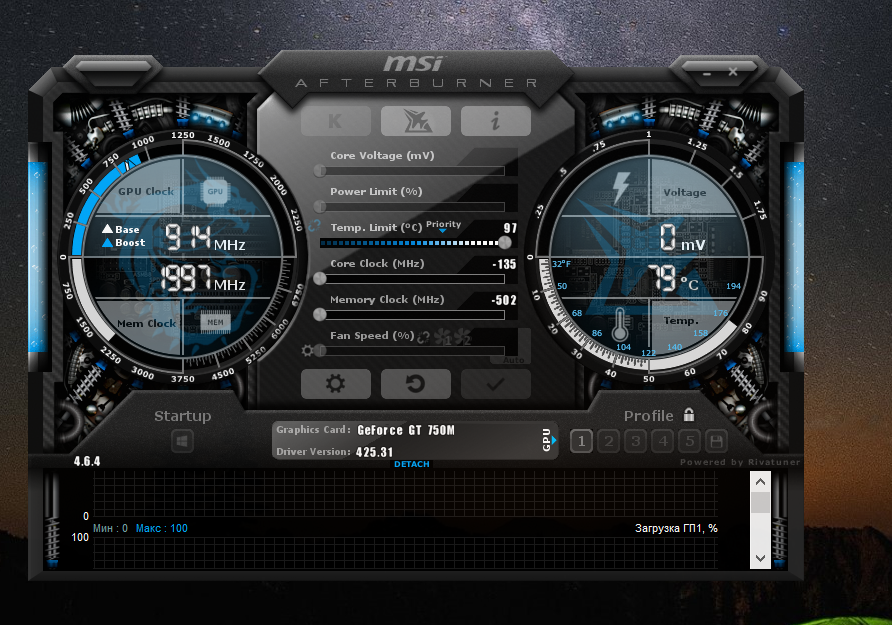The image size is (892, 625).
Task: Select fan 2 icon
Action: (x=462, y=337)
